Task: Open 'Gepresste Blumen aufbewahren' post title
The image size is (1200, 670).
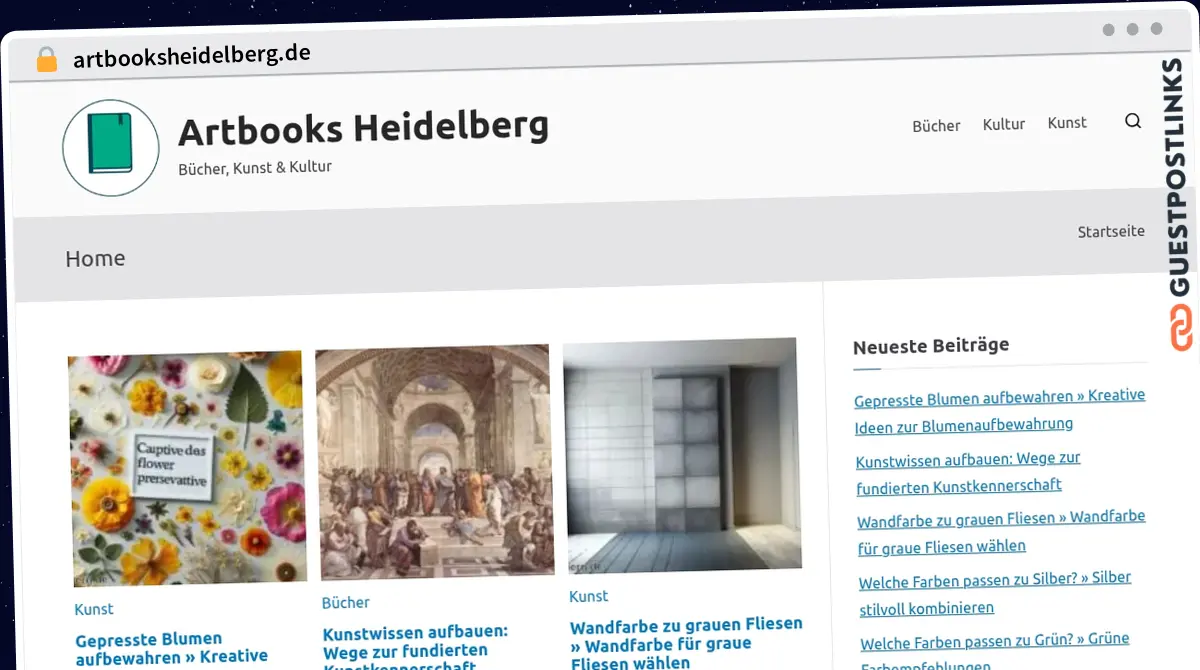Action: click(172, 648)
